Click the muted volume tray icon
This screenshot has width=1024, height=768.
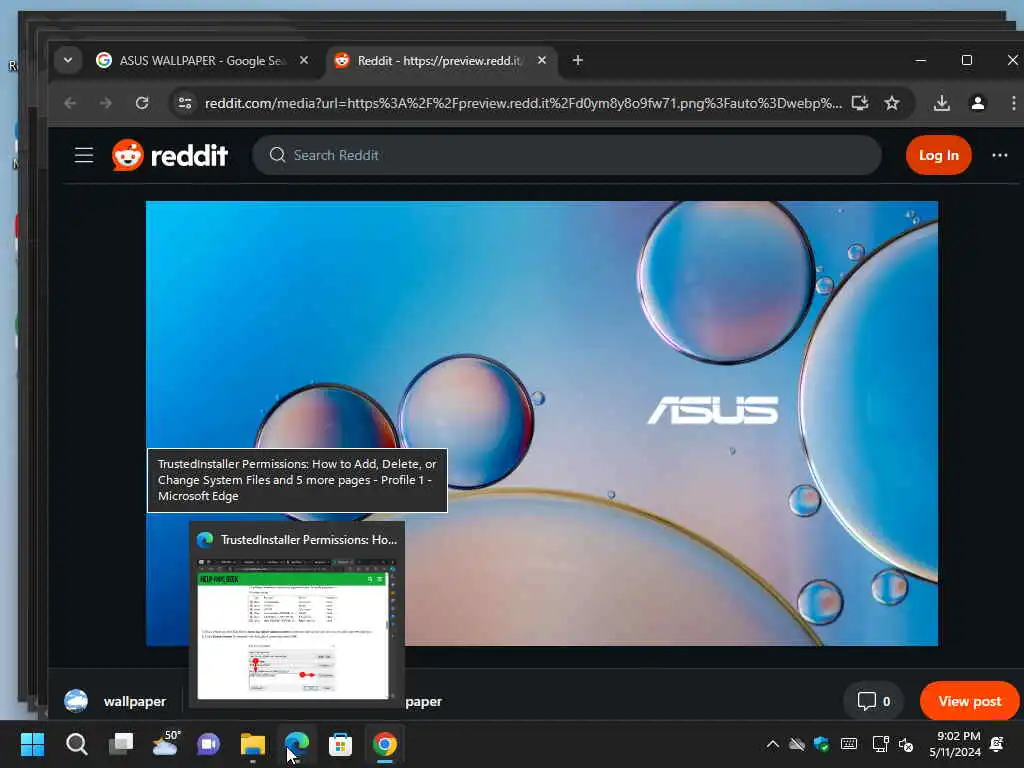click(906, 744)
